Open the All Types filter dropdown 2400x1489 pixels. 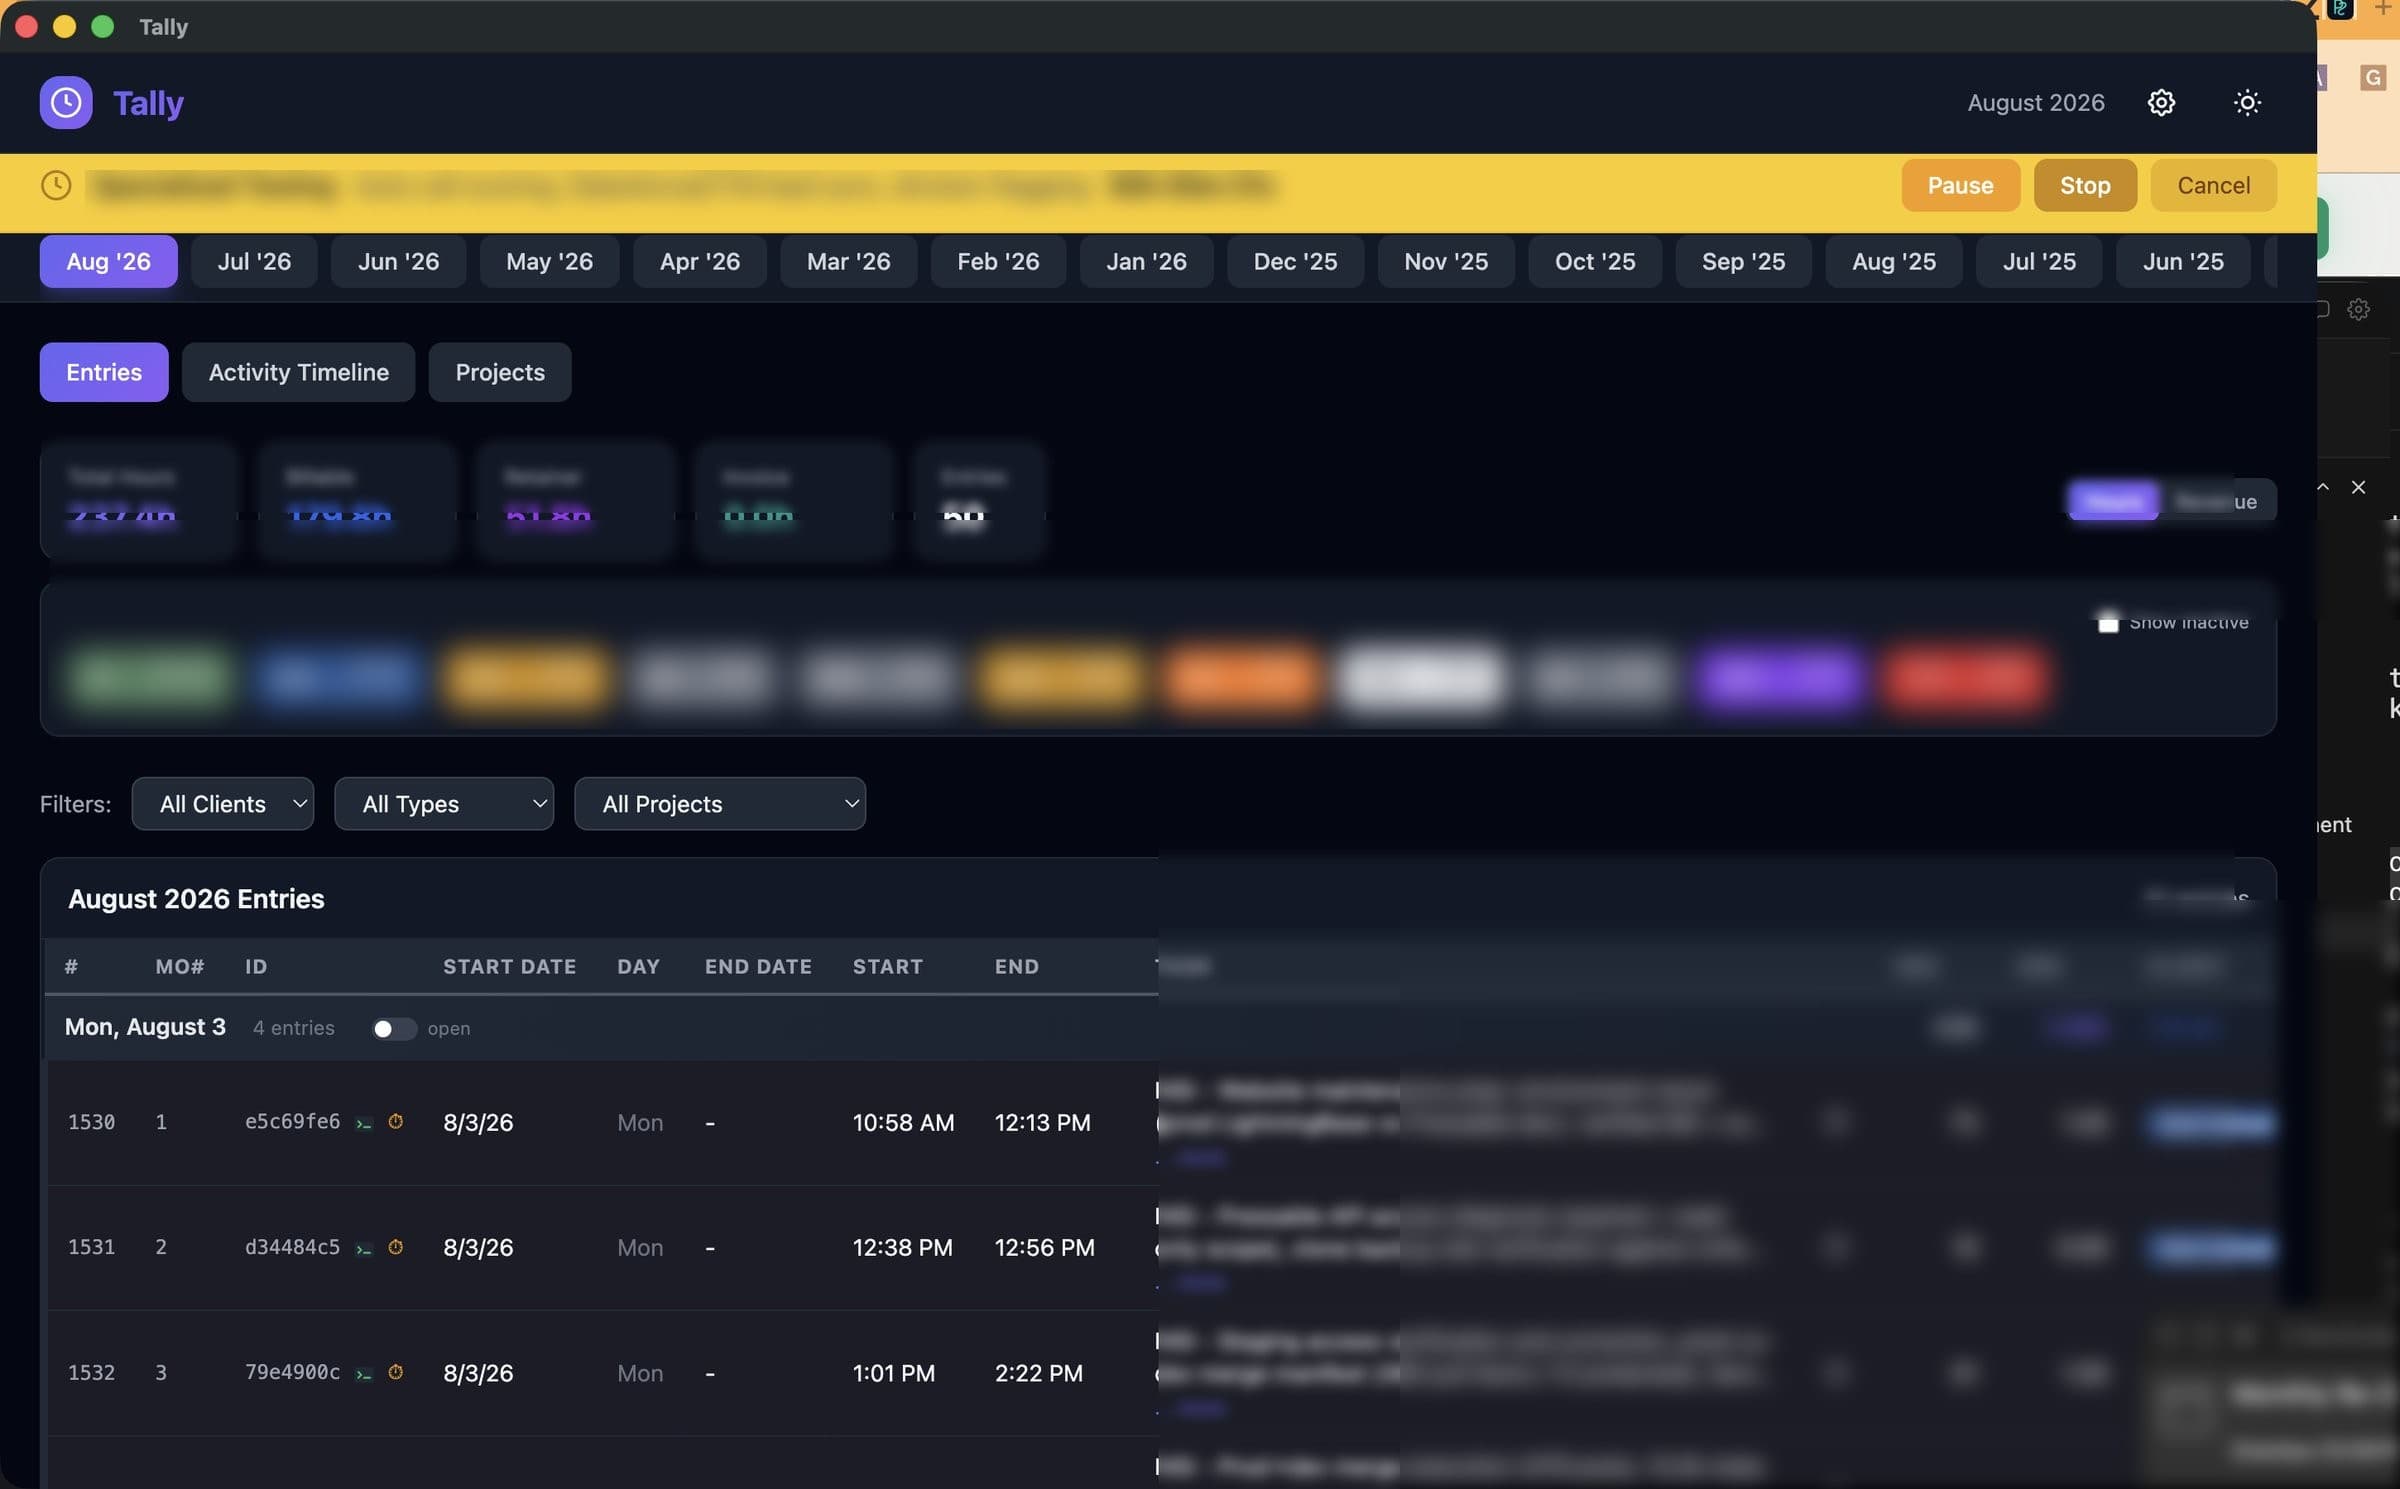point(444,804)
